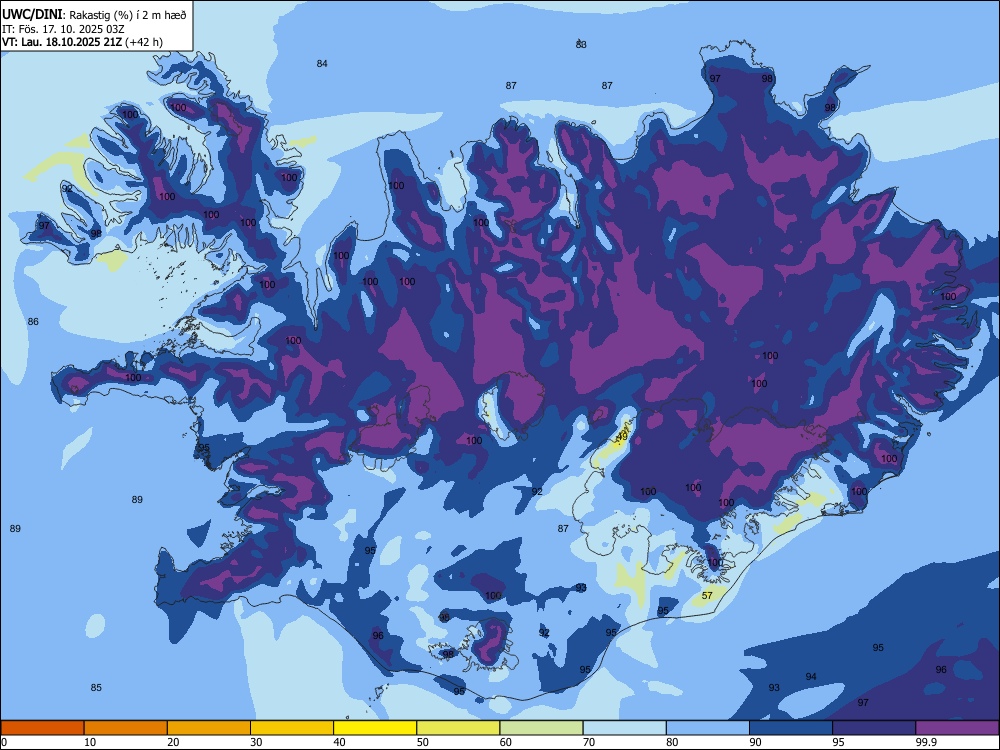Click the legend label 40

click(x=339, y=742)
